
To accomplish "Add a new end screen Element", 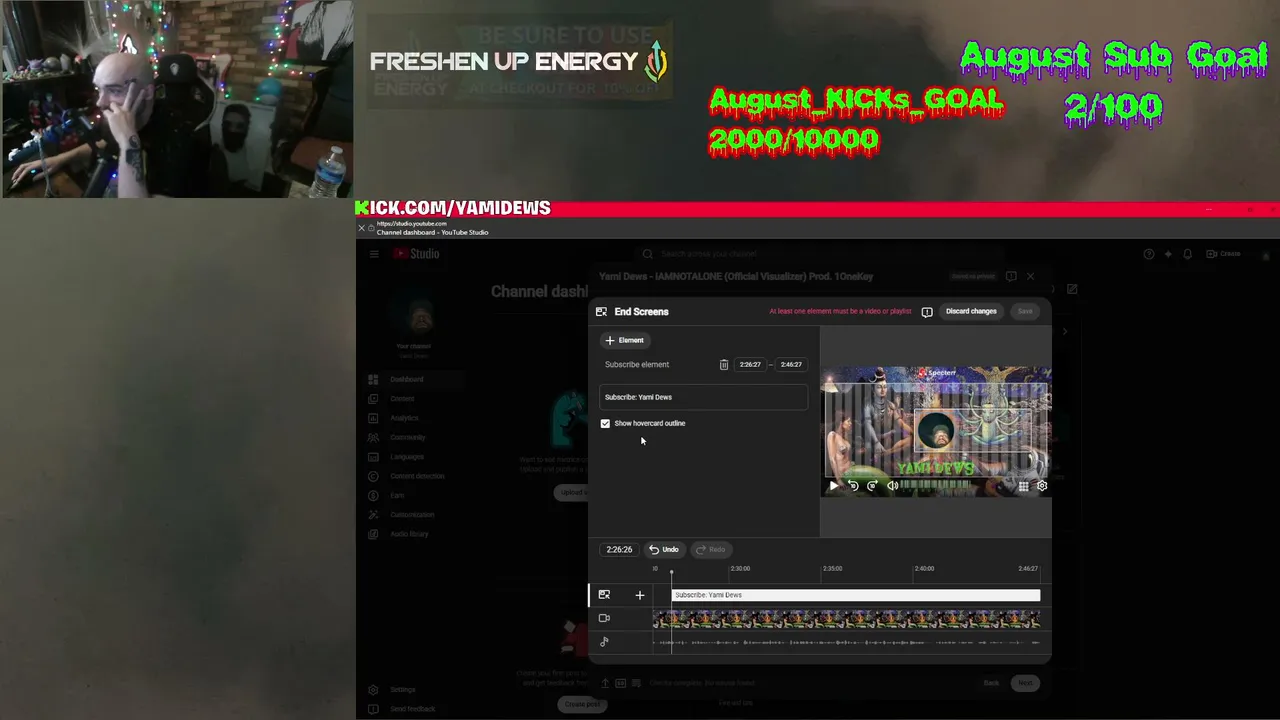I will click(x=625, y=340).
